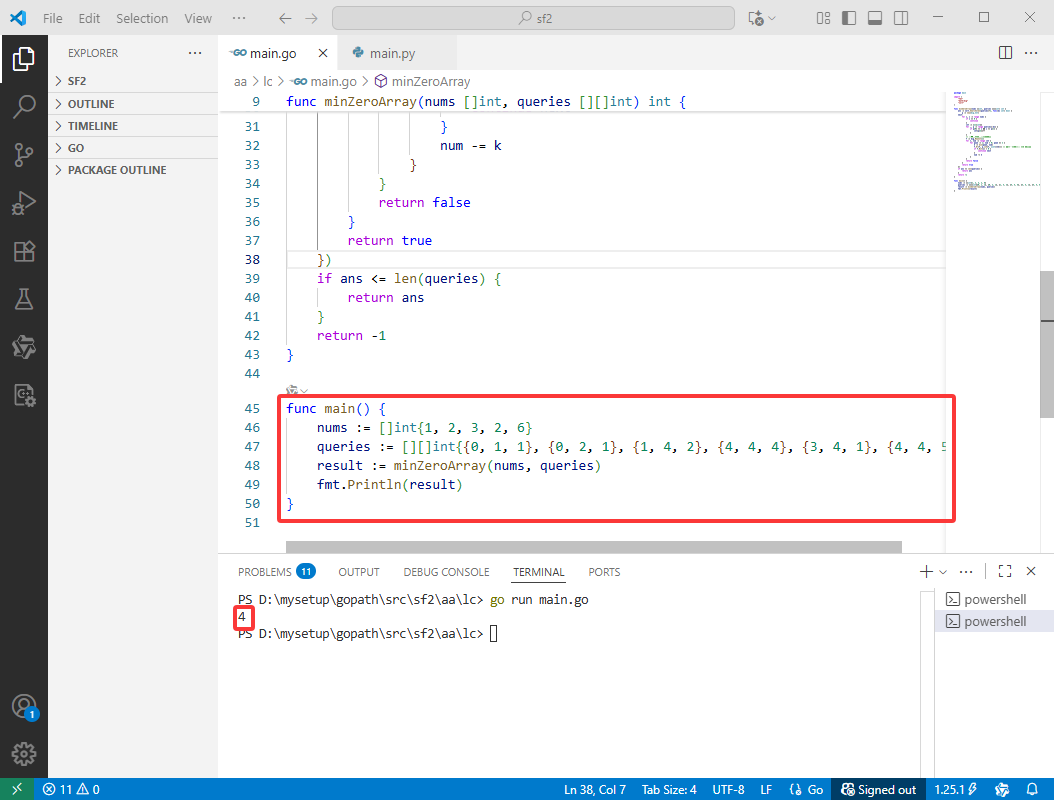This screenshot has height=800, width=1054.
Task: Open notifications bell in status bar
Action: [1032, 789]
